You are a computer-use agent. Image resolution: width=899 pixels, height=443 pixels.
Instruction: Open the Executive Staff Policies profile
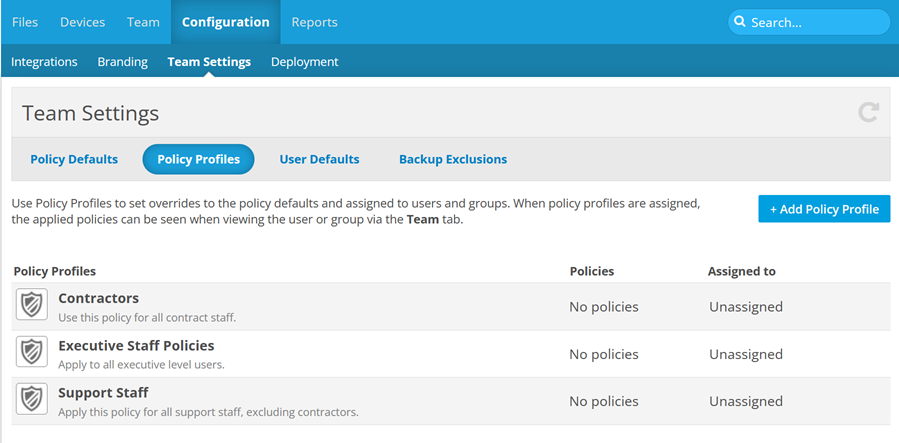click(x=136, y=346)
